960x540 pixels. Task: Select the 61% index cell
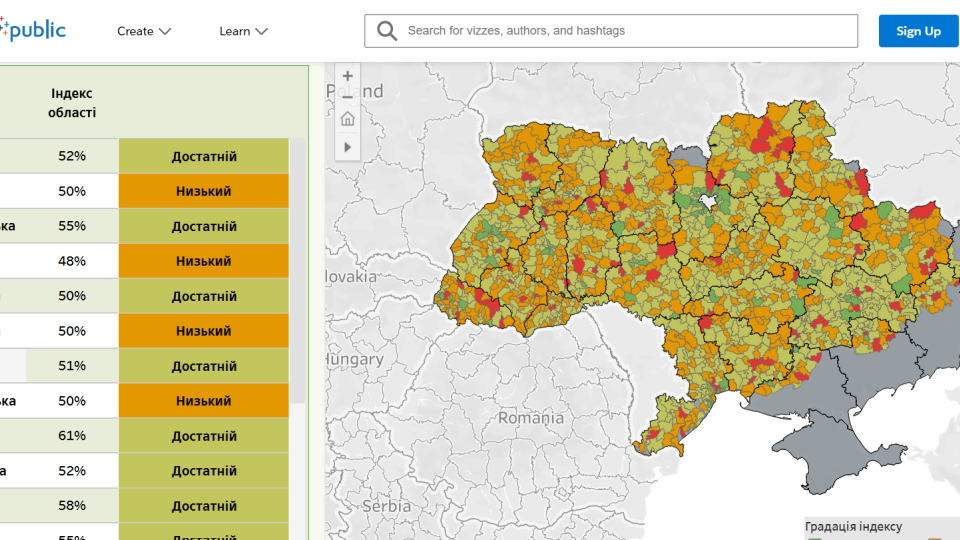click(x=72, y=436)
